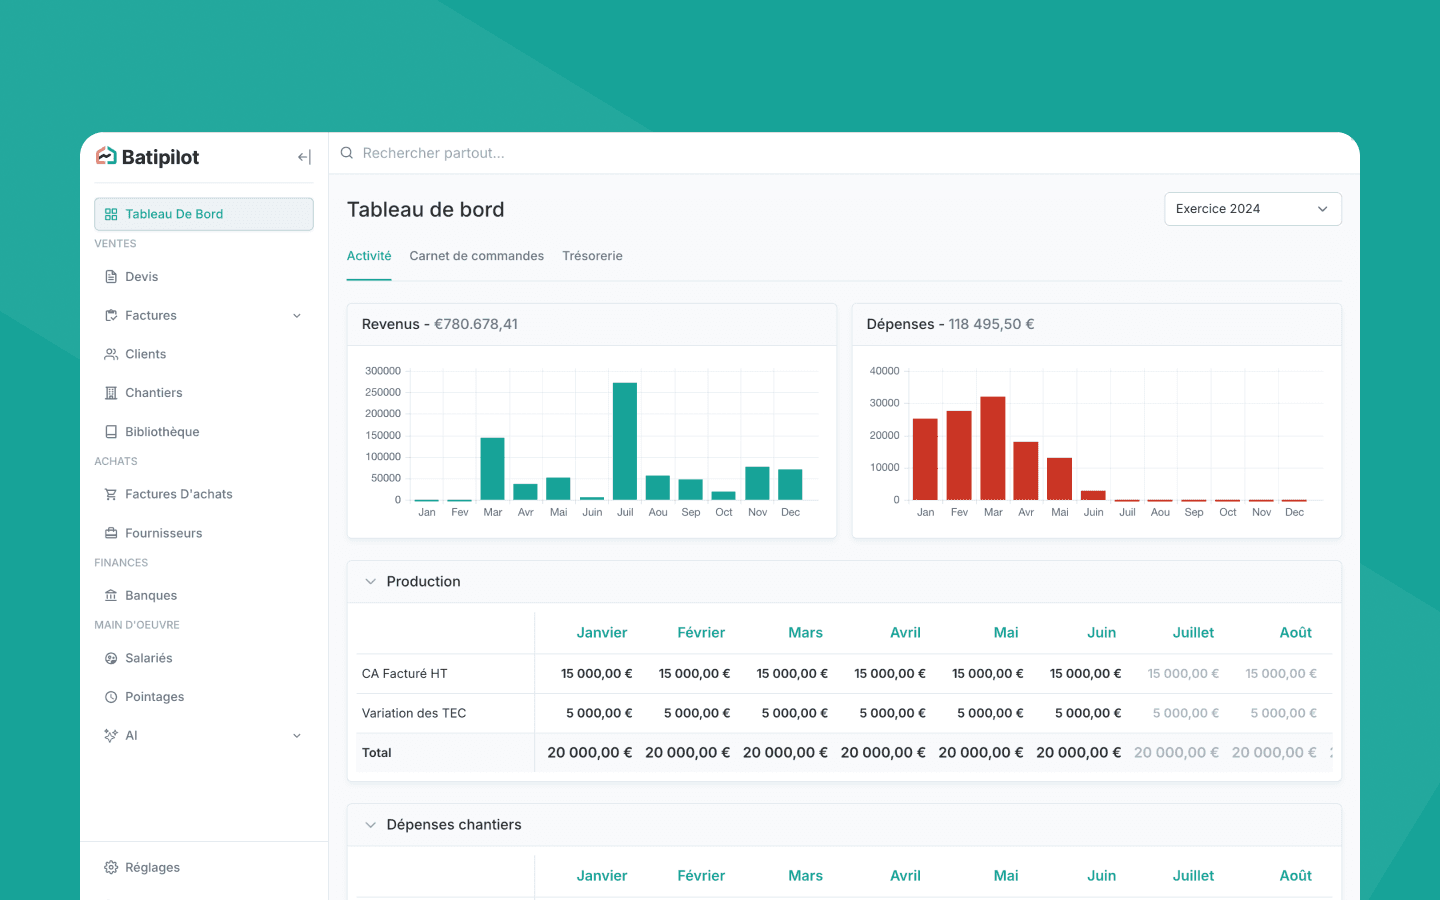Expand the Factures submenu chevron

(x=297, y=316)
